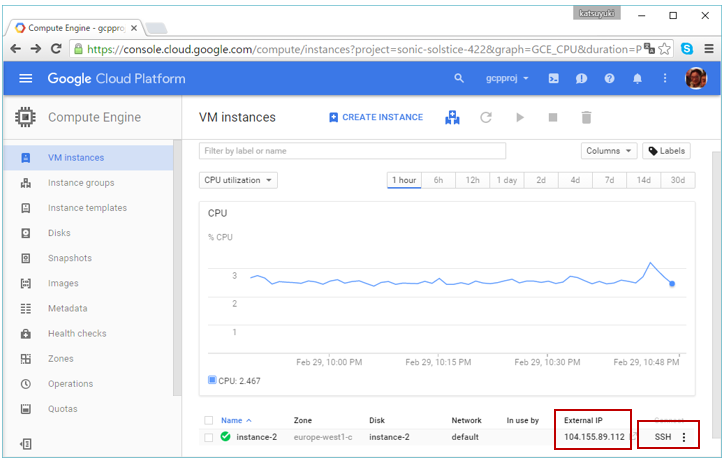Refresh the VM instances list
The height and width of the screenshot is (459, 723).
tap(486, 118)
